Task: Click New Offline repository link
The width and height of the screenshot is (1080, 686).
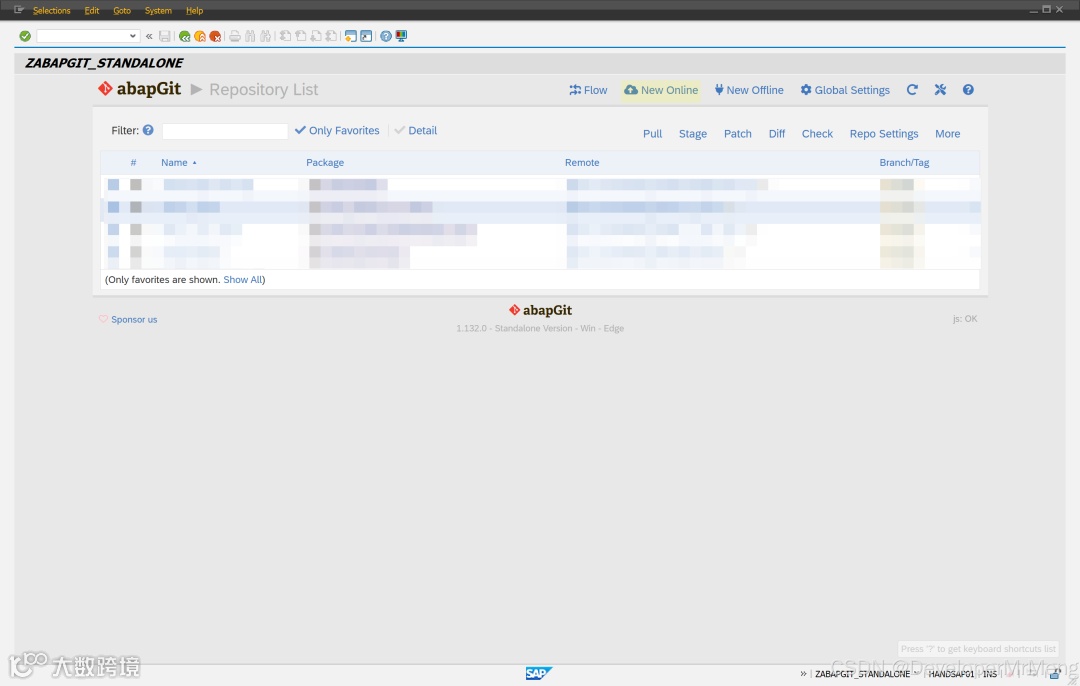Action: click(x=749, y=90)
